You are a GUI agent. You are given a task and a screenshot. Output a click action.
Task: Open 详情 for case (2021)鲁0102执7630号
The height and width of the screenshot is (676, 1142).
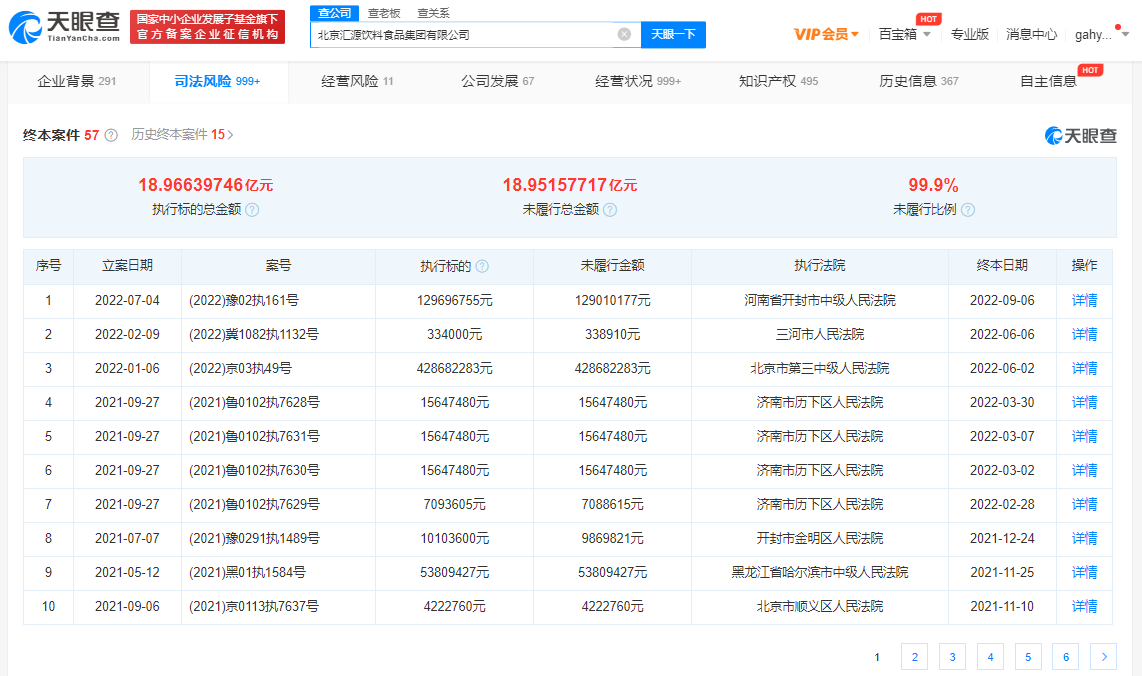click(x=1084, y=471)
